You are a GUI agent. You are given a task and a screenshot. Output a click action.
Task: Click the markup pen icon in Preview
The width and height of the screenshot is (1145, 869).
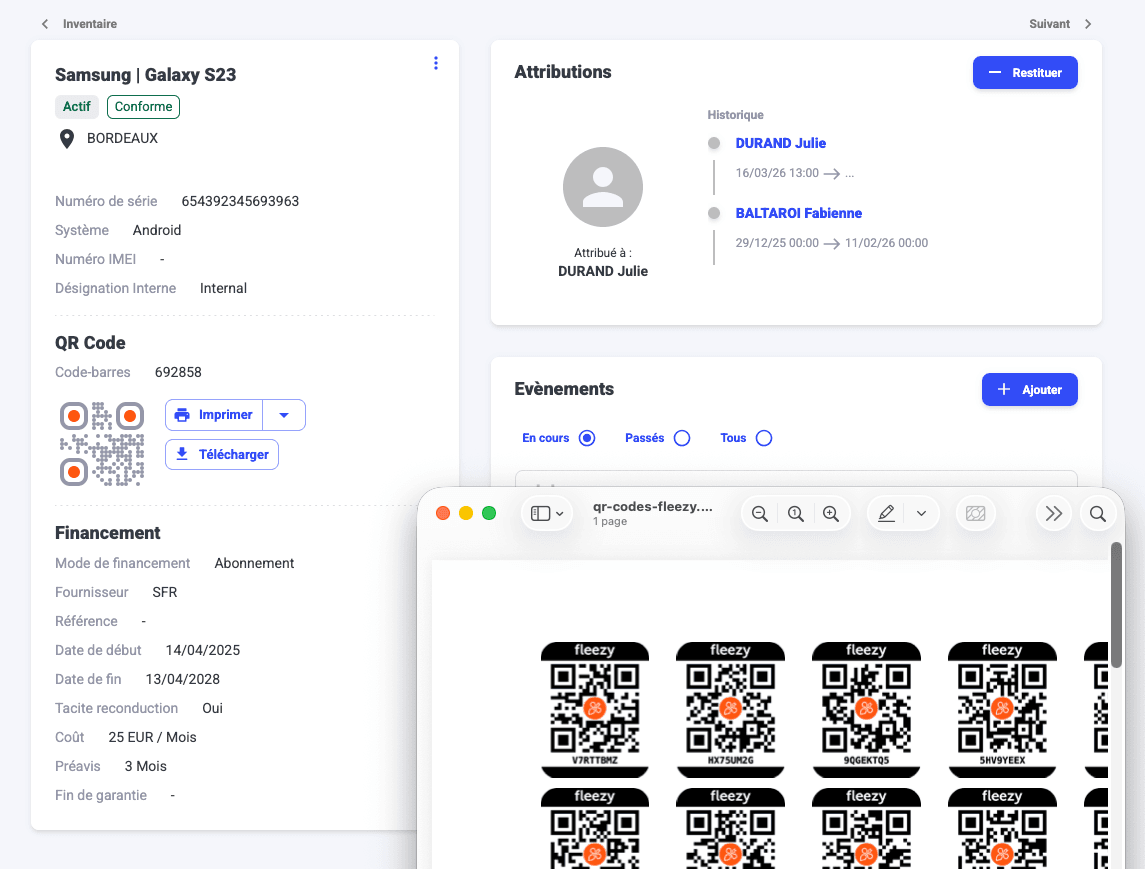(x=886, y=513)
